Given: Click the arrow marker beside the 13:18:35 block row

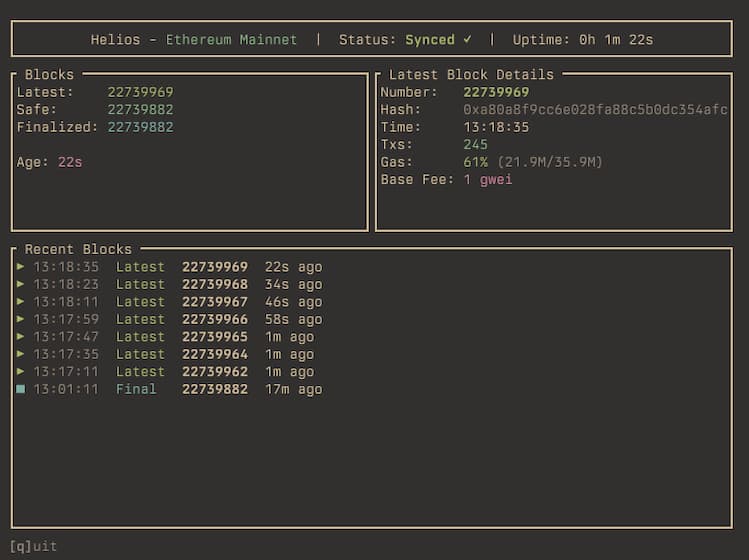Looking at the screenshot, I should [x=20, y=267].
